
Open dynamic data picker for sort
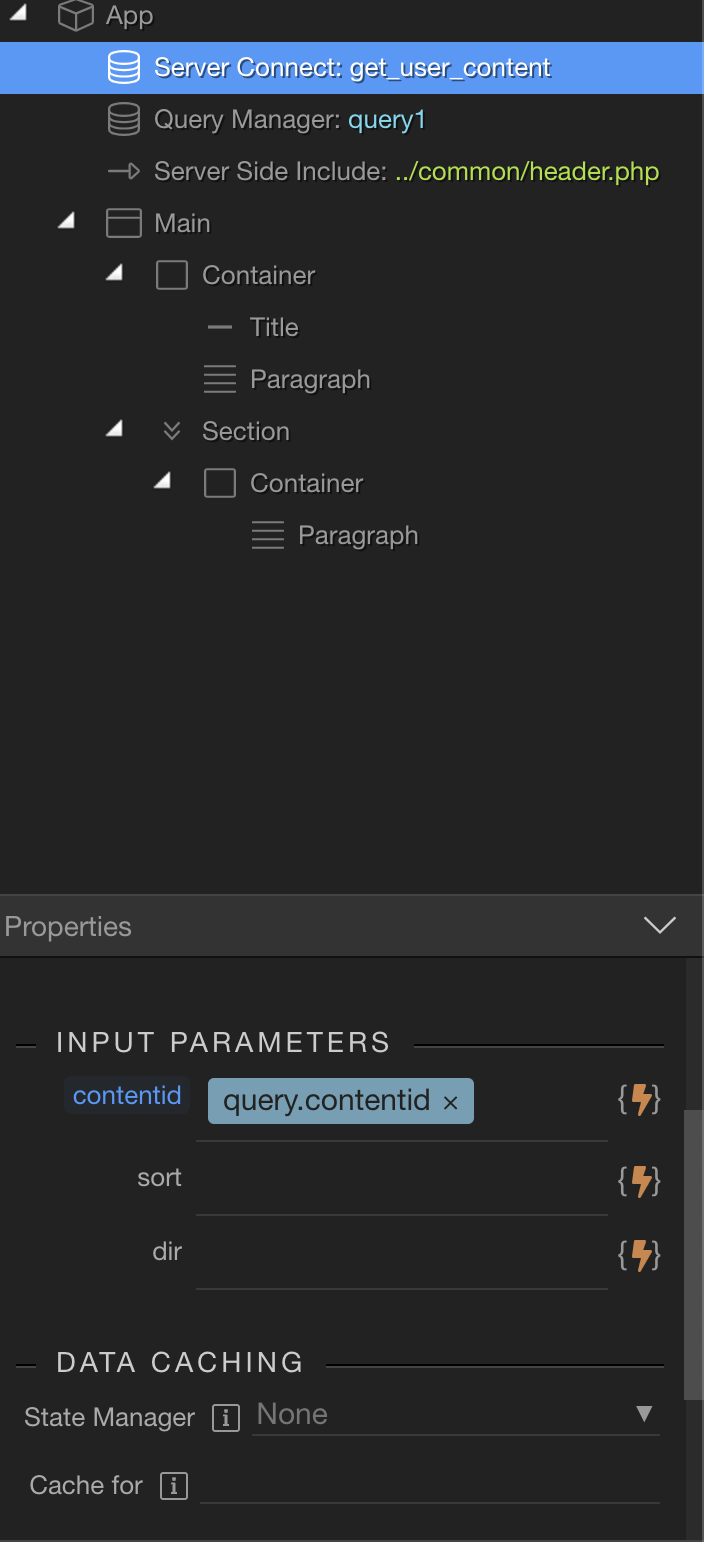coord(640,1181)
